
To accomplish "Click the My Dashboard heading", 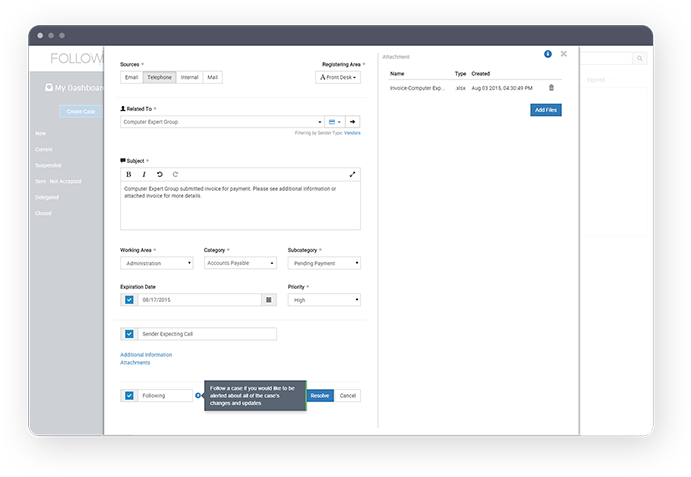I will [x=79, y=88].
